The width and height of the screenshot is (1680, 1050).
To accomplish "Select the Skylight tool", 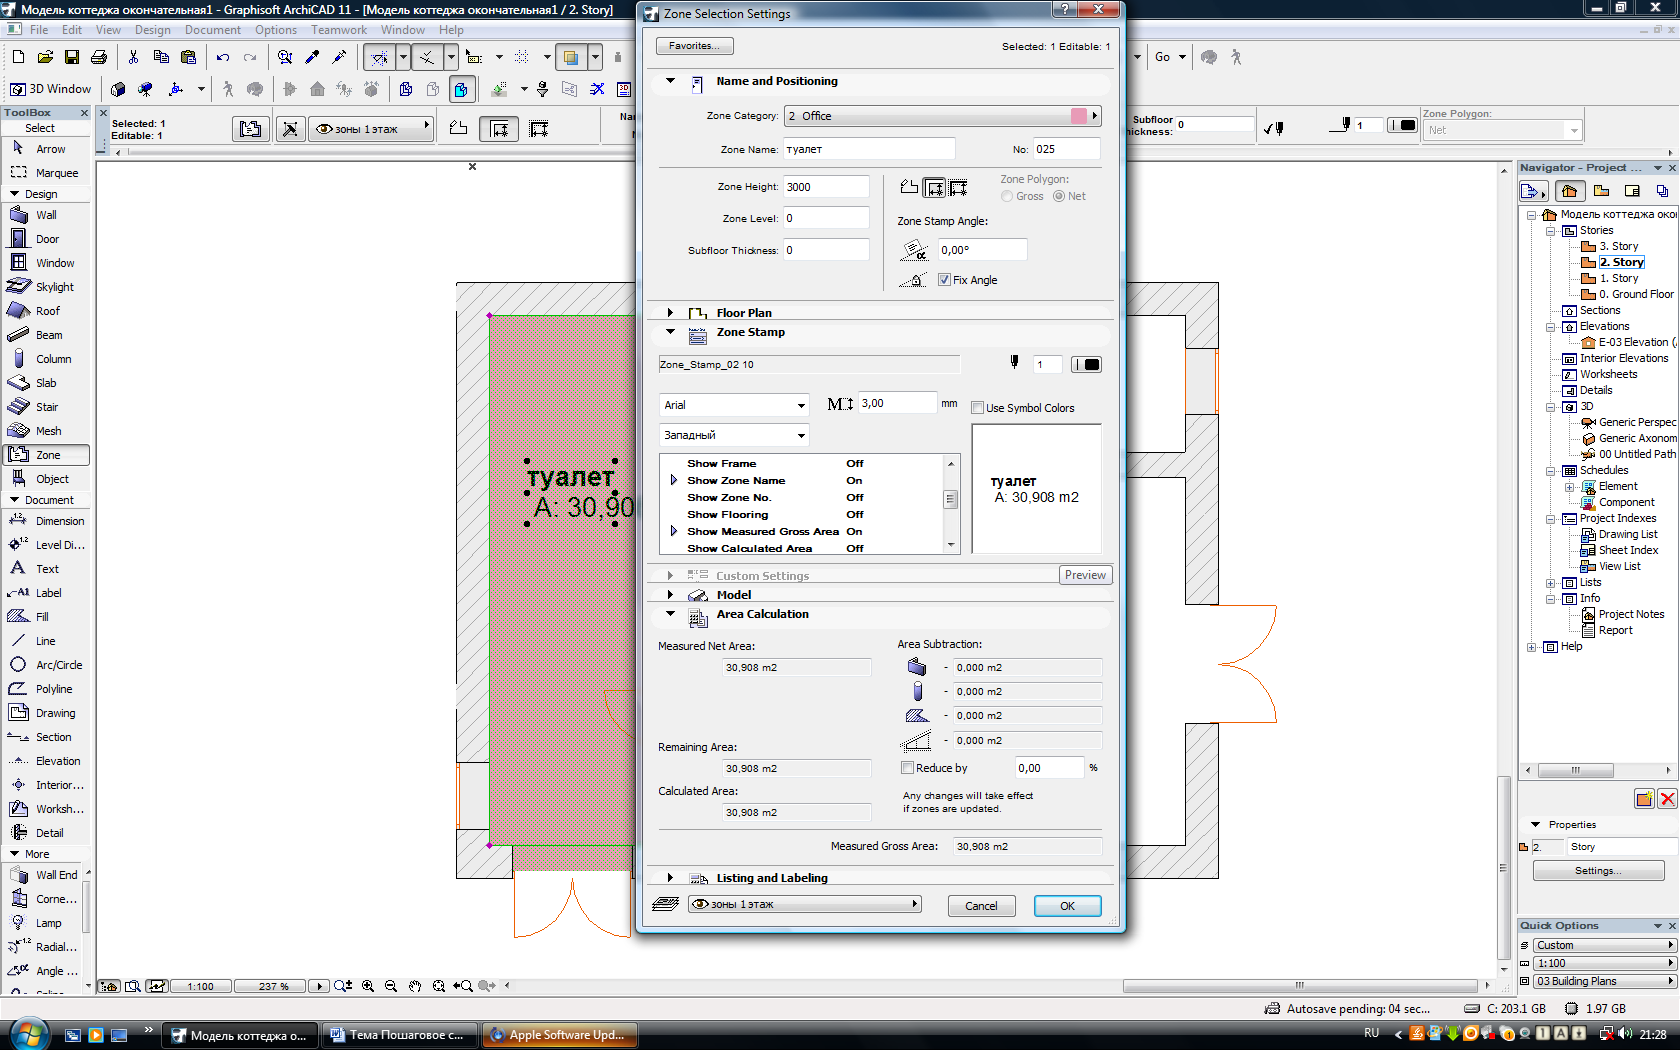I will [46, 287].
